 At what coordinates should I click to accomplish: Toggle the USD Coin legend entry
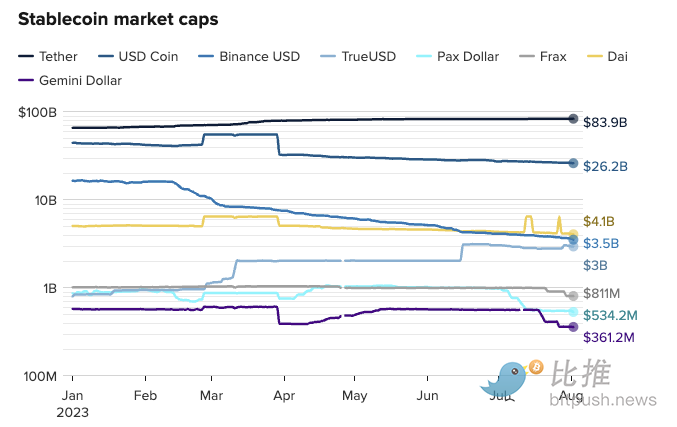click(139, 57)
